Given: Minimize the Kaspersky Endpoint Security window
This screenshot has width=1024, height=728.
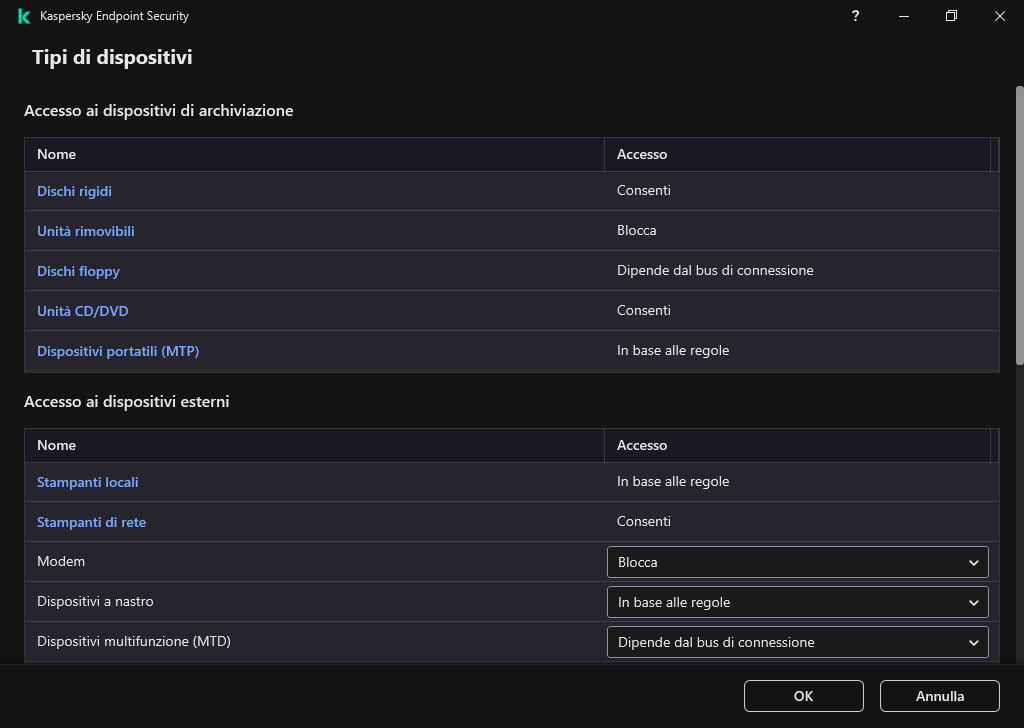Looking at the screenshot, I should (903, 16).
